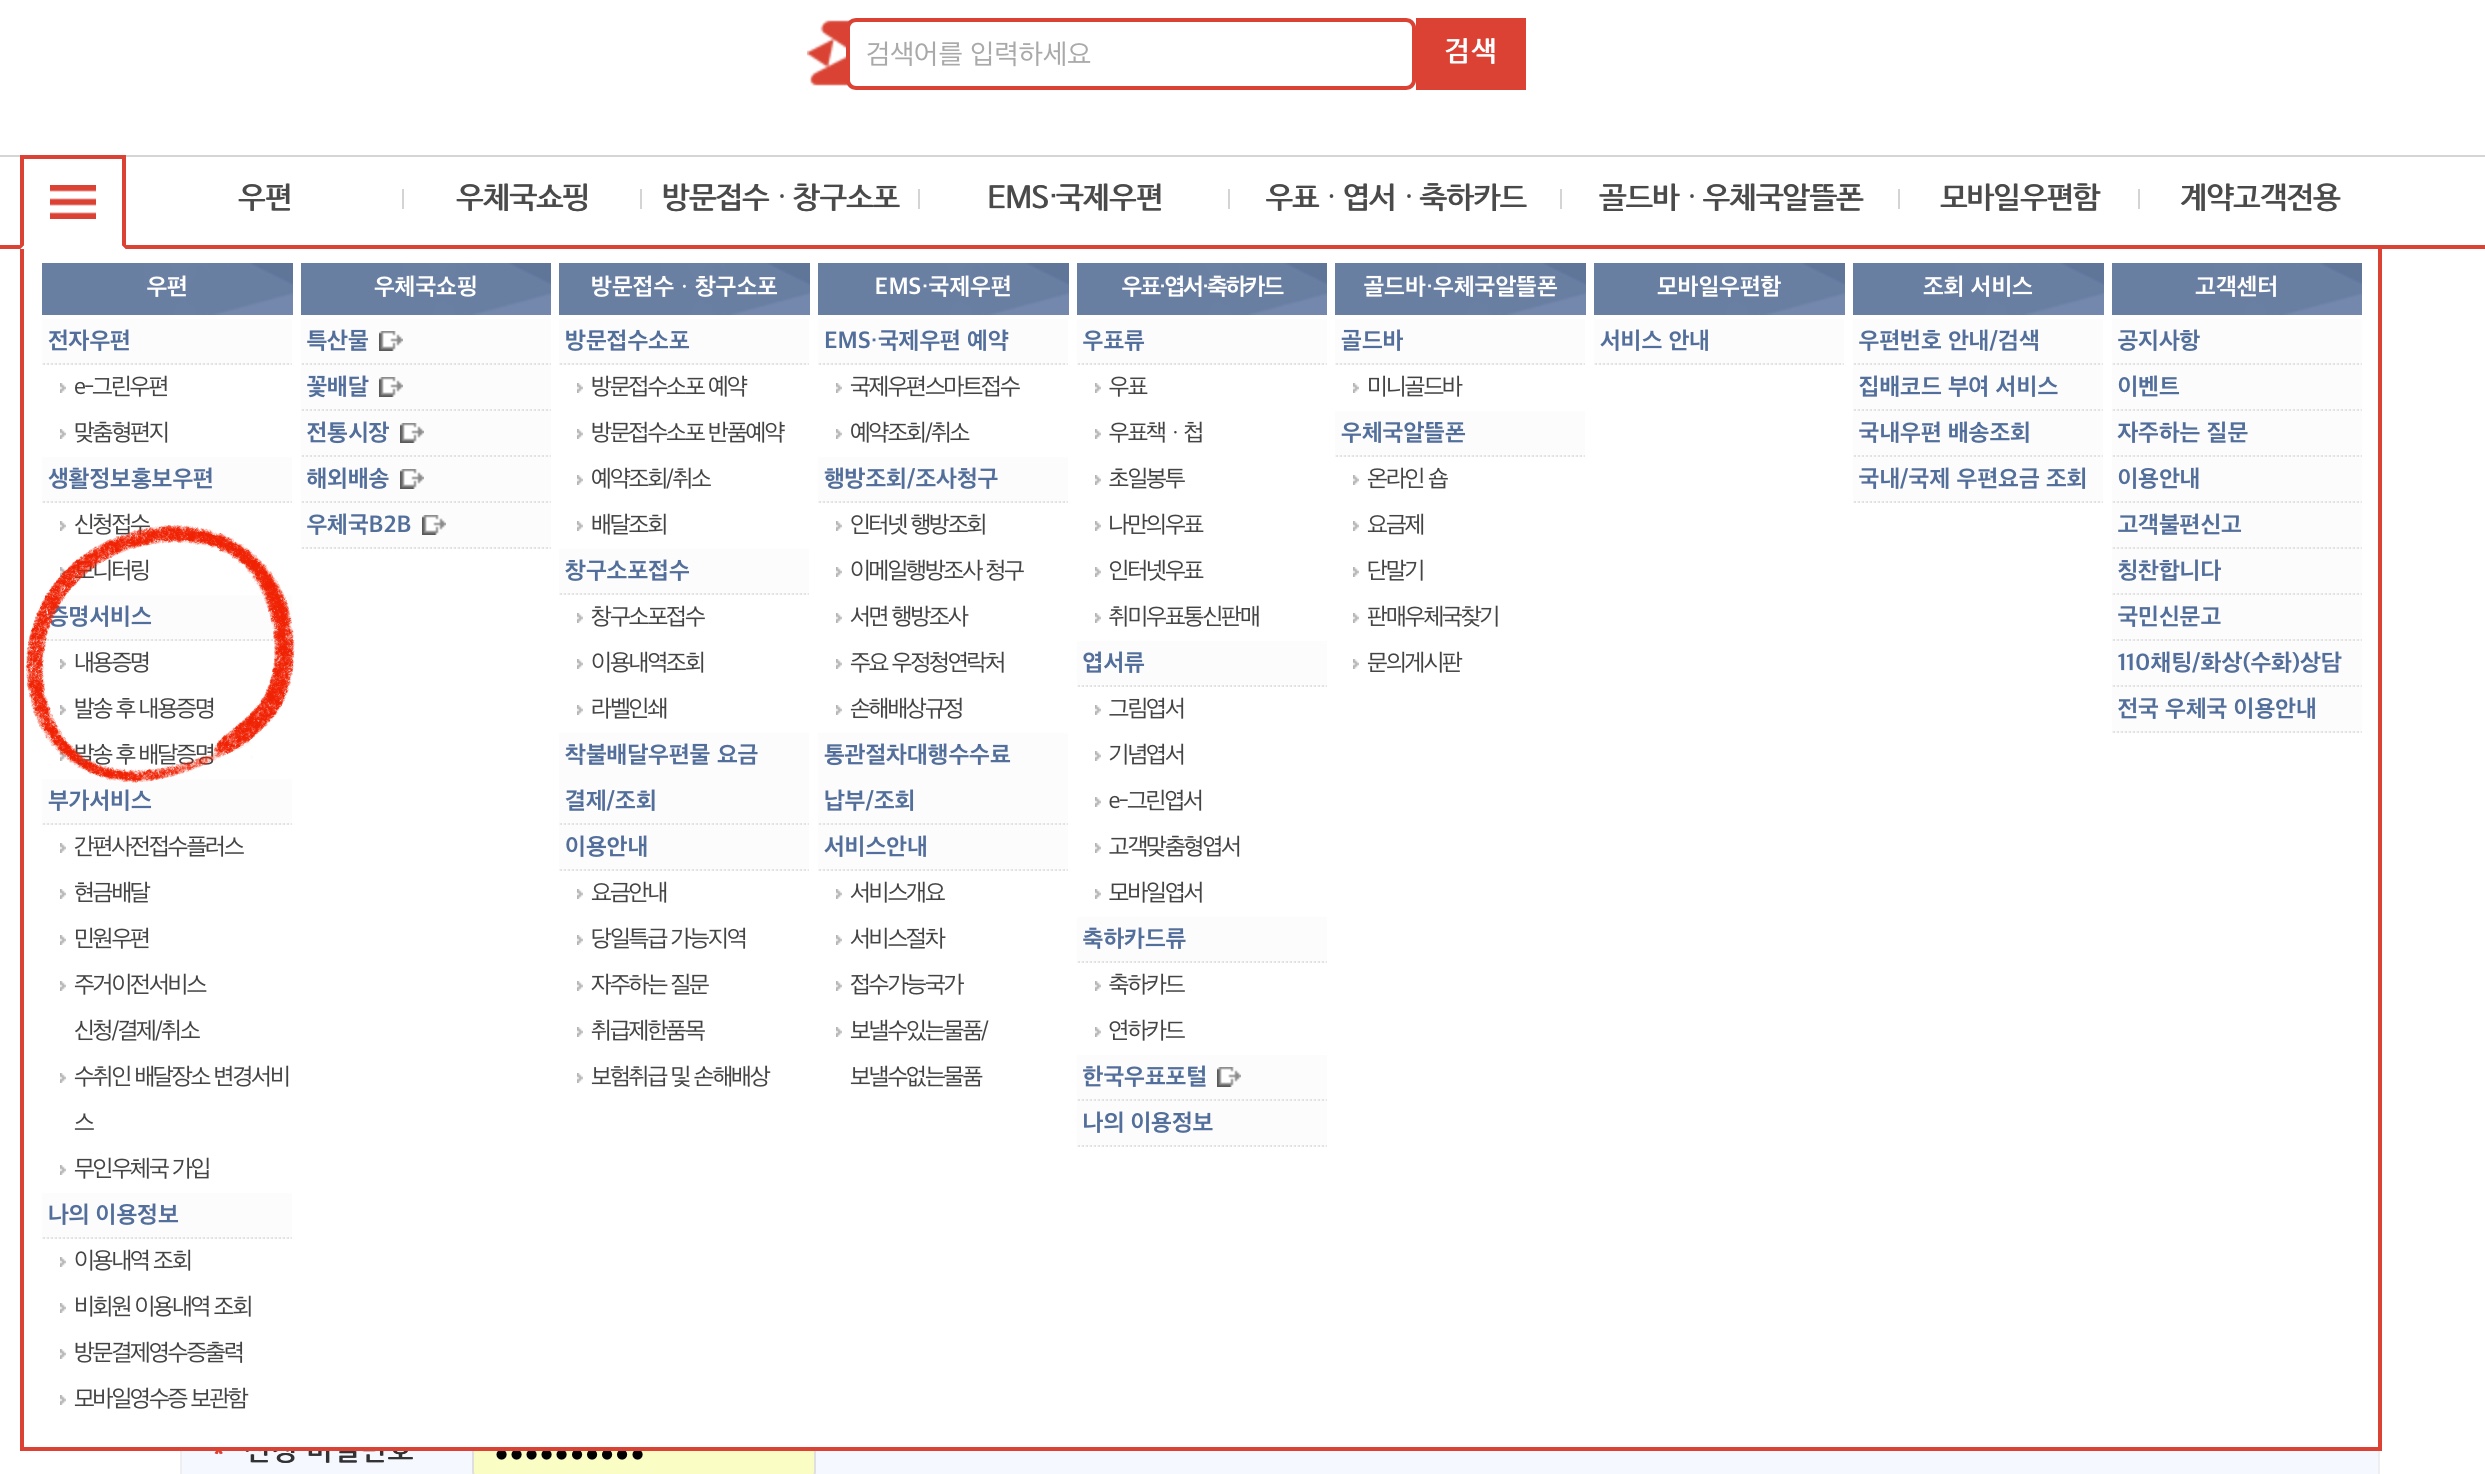2485x1474 pixels.
Task: Open the EMS·국제우편 top menu
Action: 1074,198
